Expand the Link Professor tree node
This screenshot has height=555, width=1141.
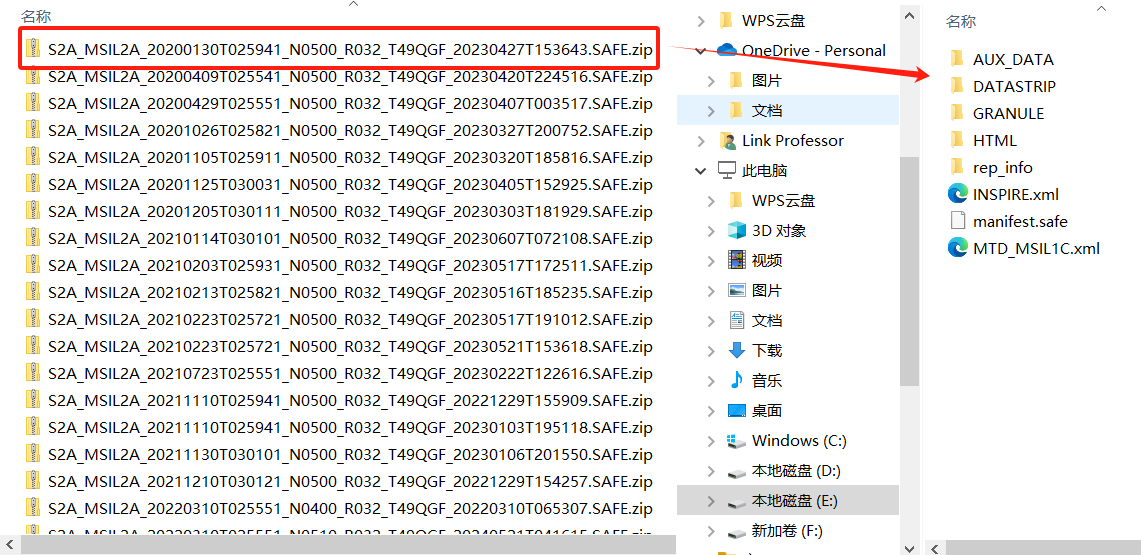coord(701,141)
